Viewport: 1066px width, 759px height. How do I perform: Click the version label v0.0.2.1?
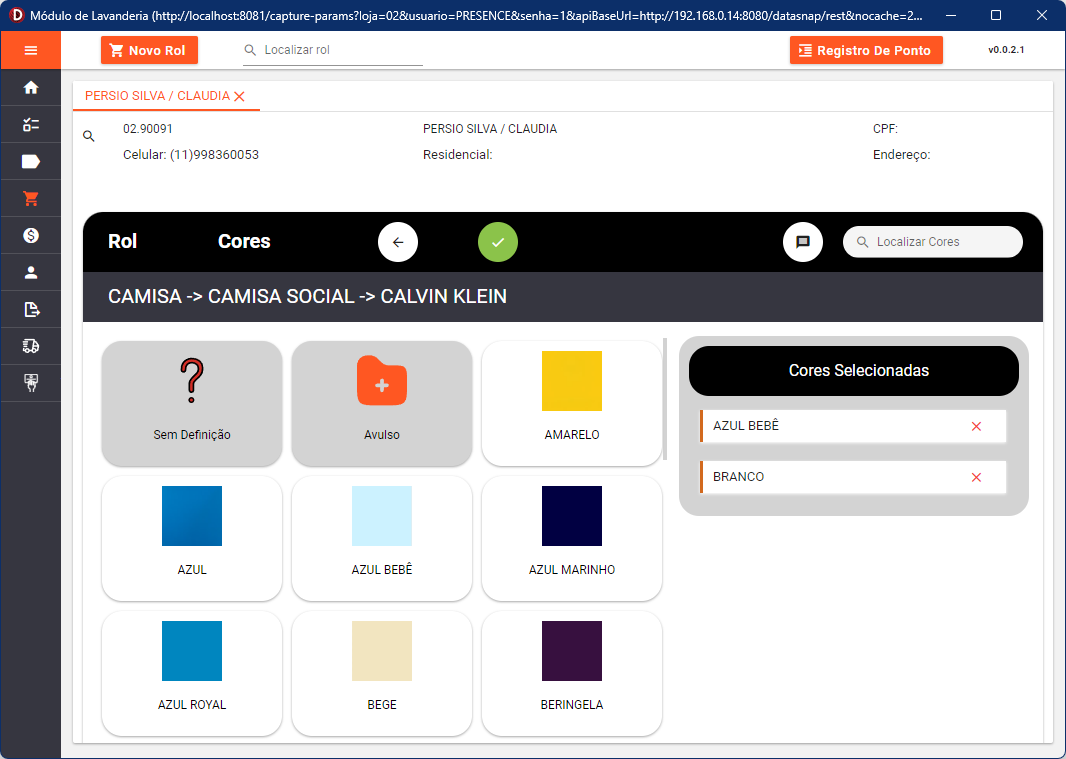click(x=1006, y=50)
